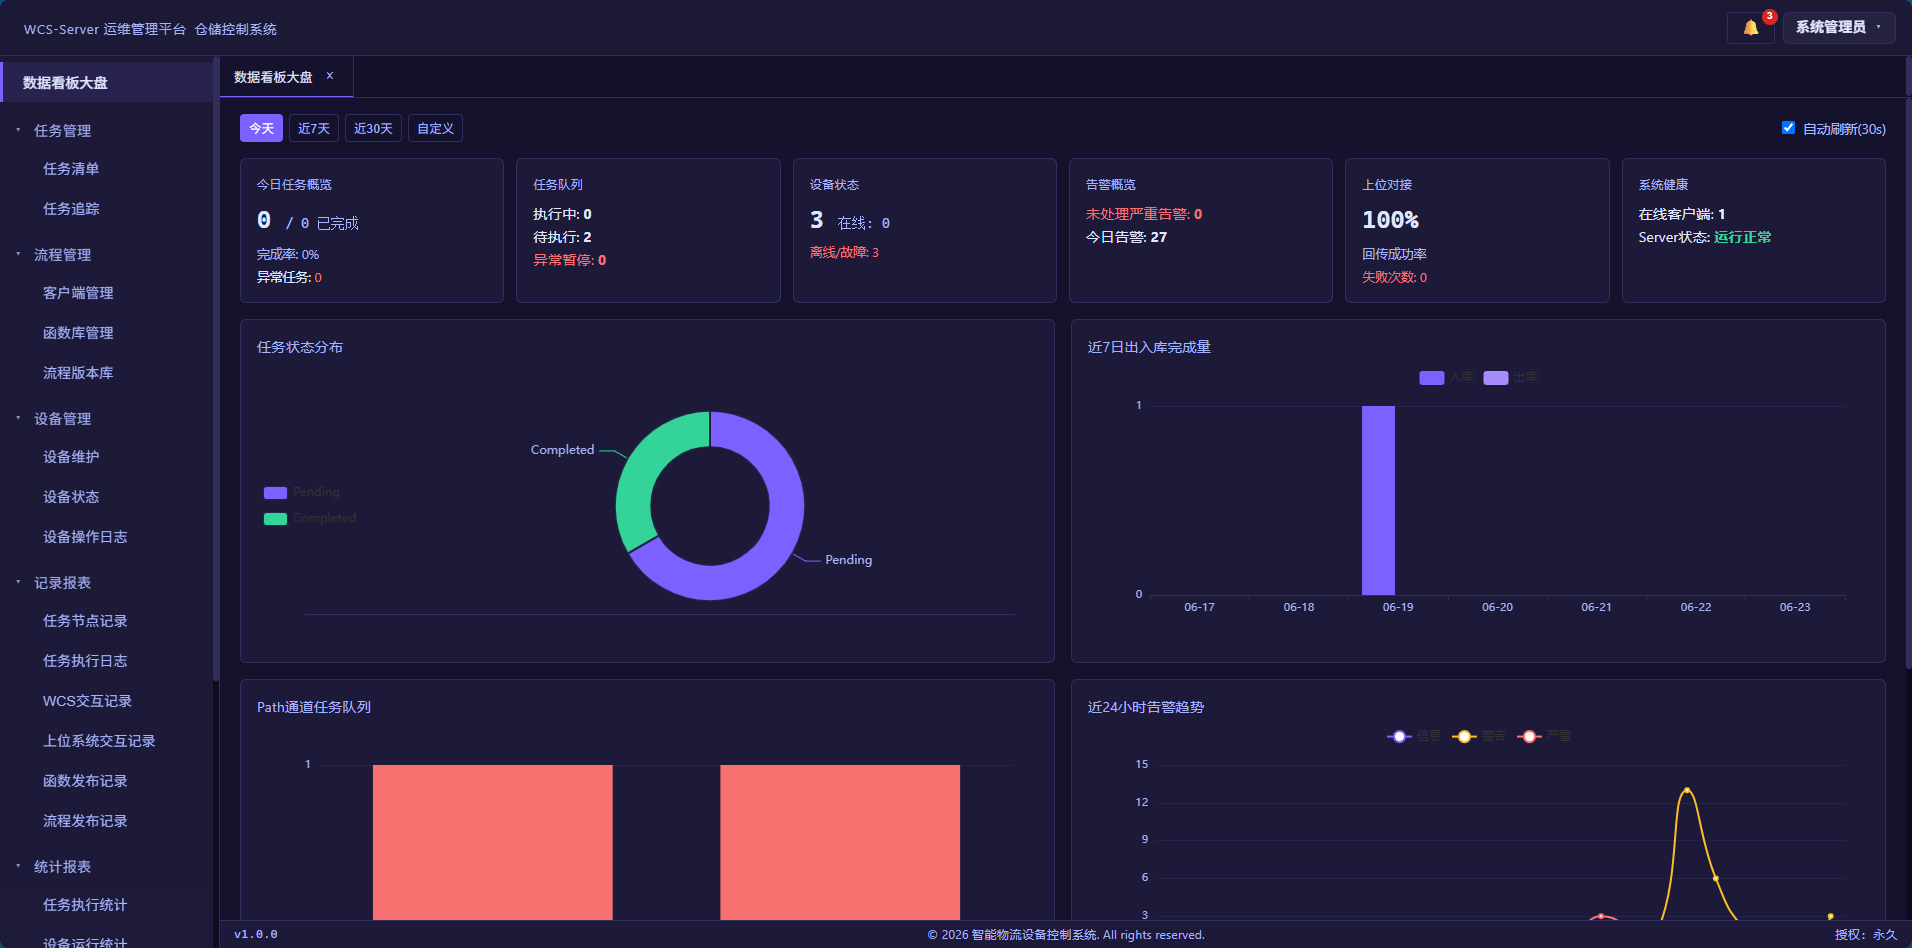Navigate to 函数库管理
1912x948 pixels.
78,333
